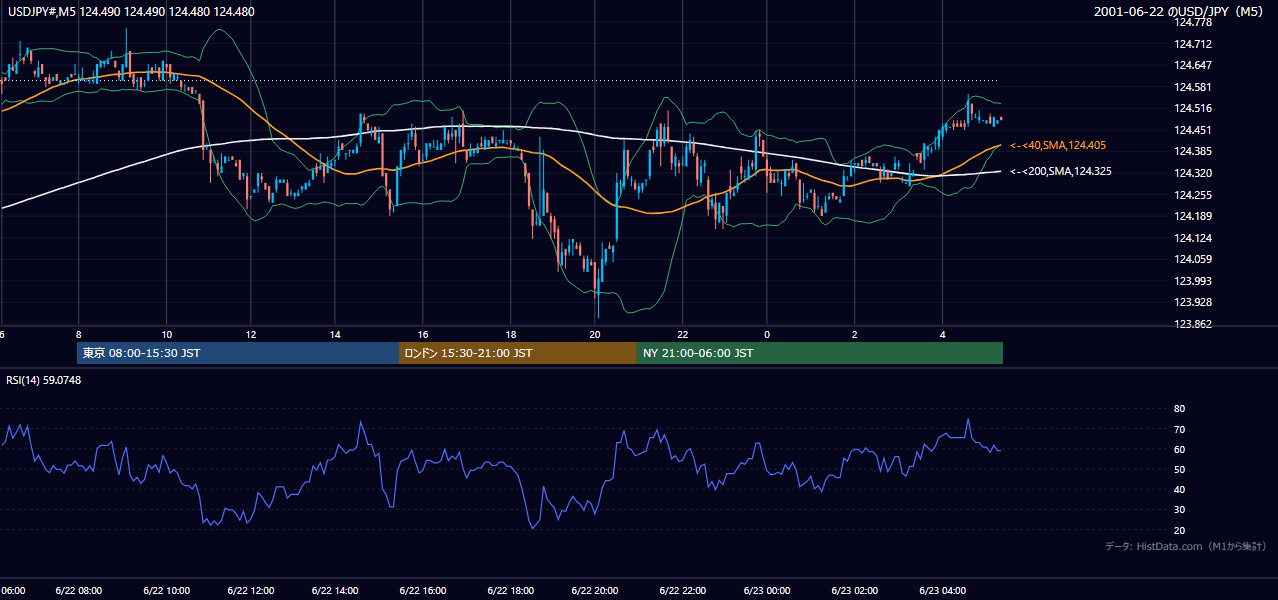Click the 6/23 04:00 time axis label
This screenshot has height=600, width=1278.
pyautogui.click(x=942, y=591)
